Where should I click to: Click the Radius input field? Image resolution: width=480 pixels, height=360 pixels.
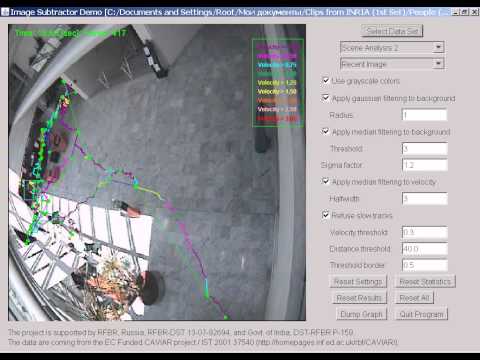(424, 115)
